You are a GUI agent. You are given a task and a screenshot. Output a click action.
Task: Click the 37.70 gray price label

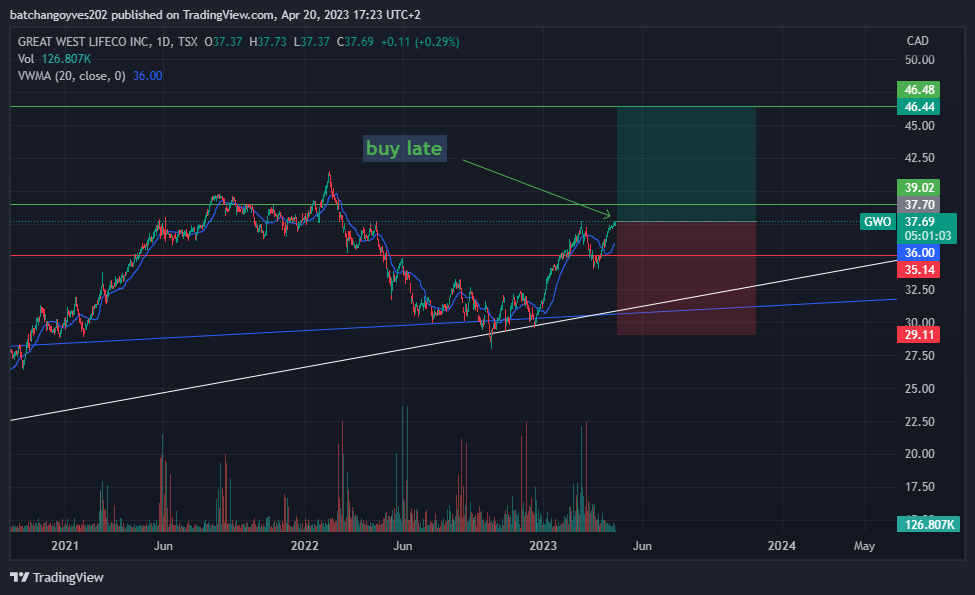click(x=919, y=205)
